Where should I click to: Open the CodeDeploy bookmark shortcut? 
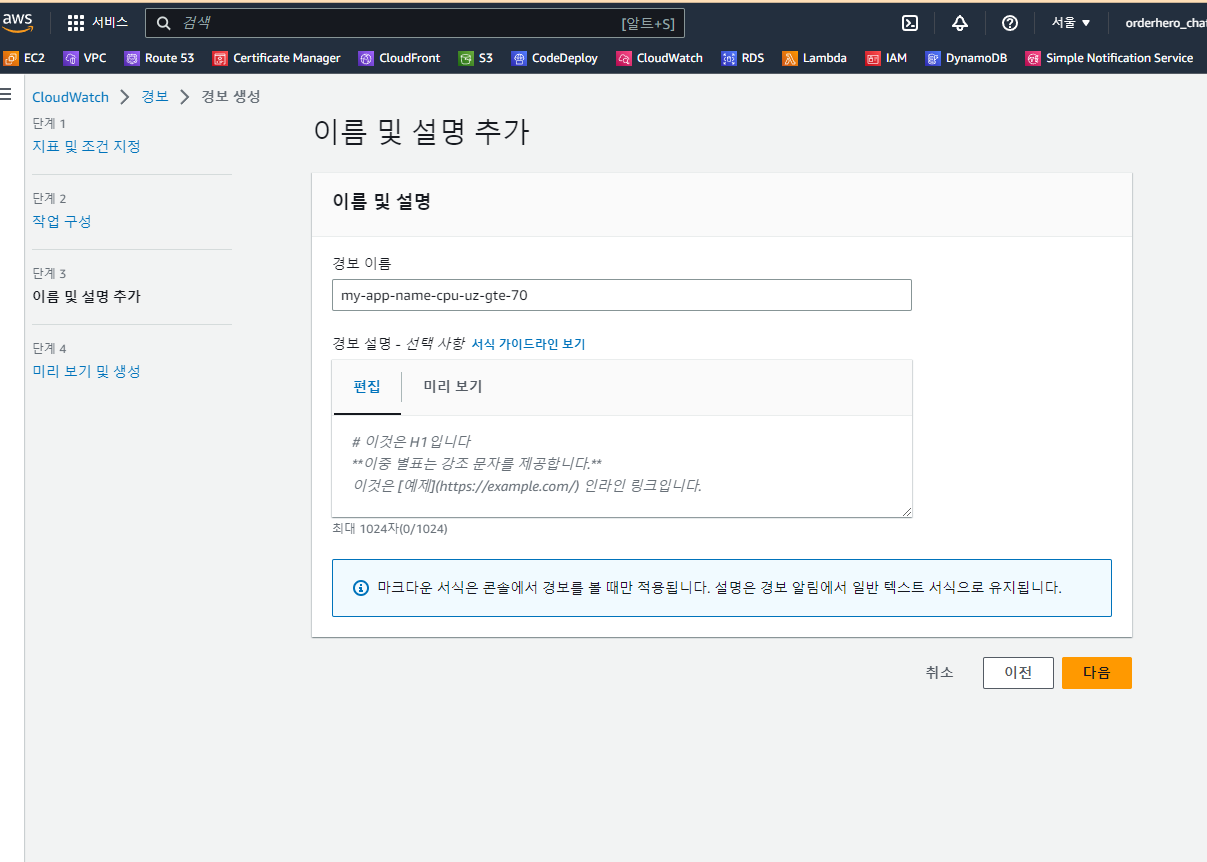(x=555, y=58)
